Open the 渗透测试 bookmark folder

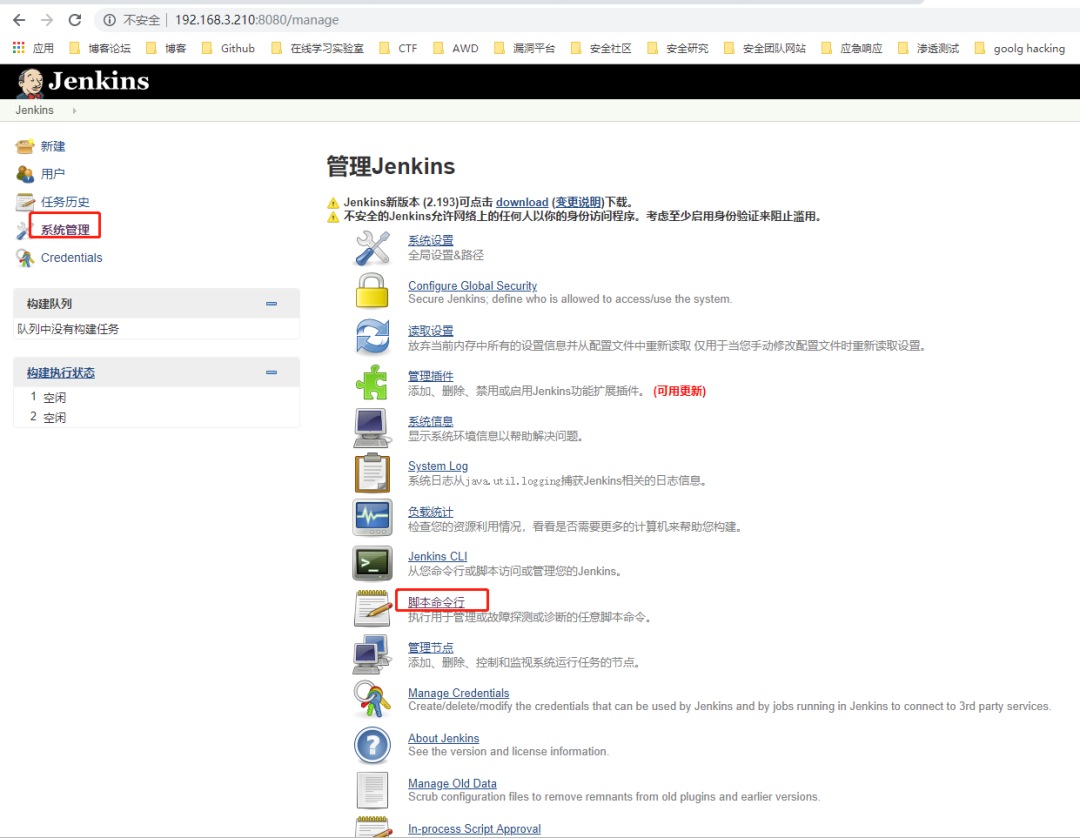coord(928,48)
